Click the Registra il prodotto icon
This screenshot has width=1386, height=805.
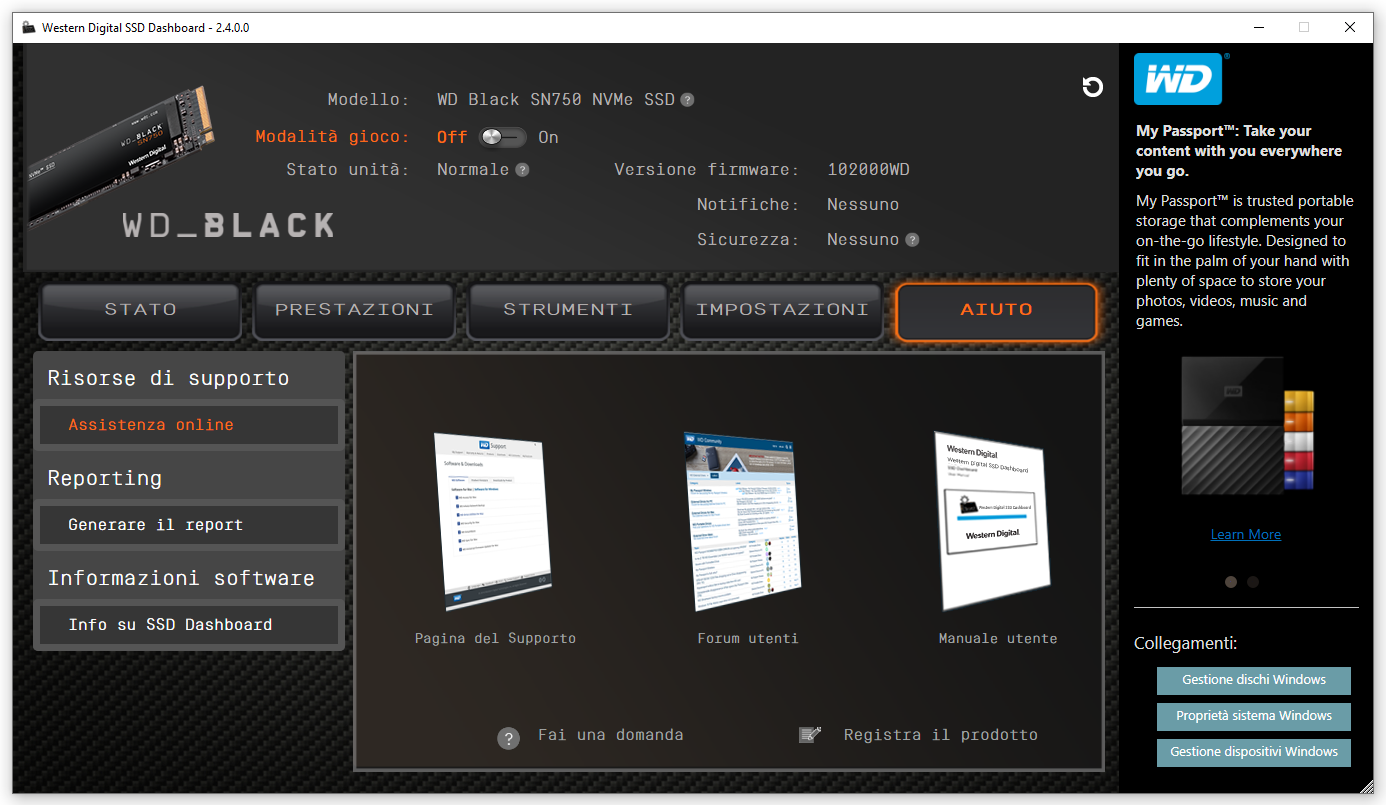pos(810,735)
